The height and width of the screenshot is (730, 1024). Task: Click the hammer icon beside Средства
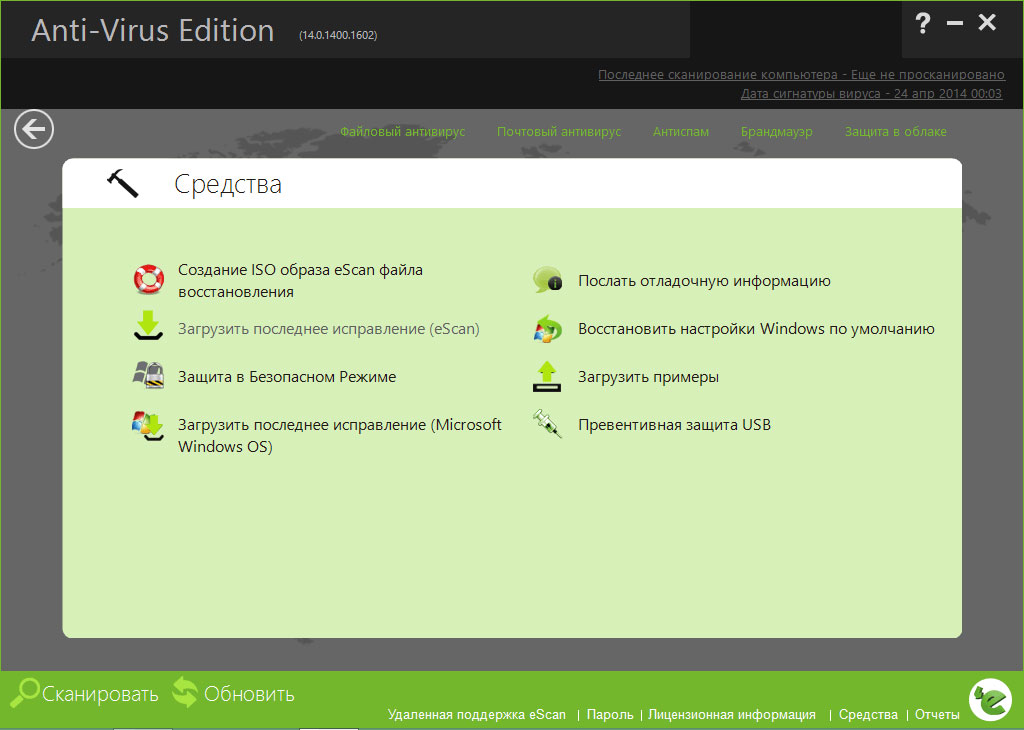[x=123, y=183]
